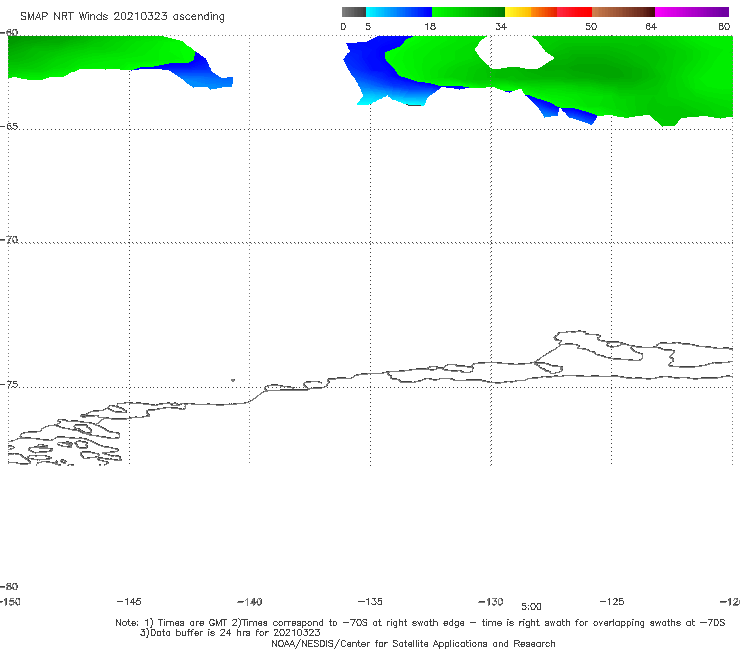Click the color bar label '64'
740x650 pixels.
pyautogui.click(x=651, y=26)
